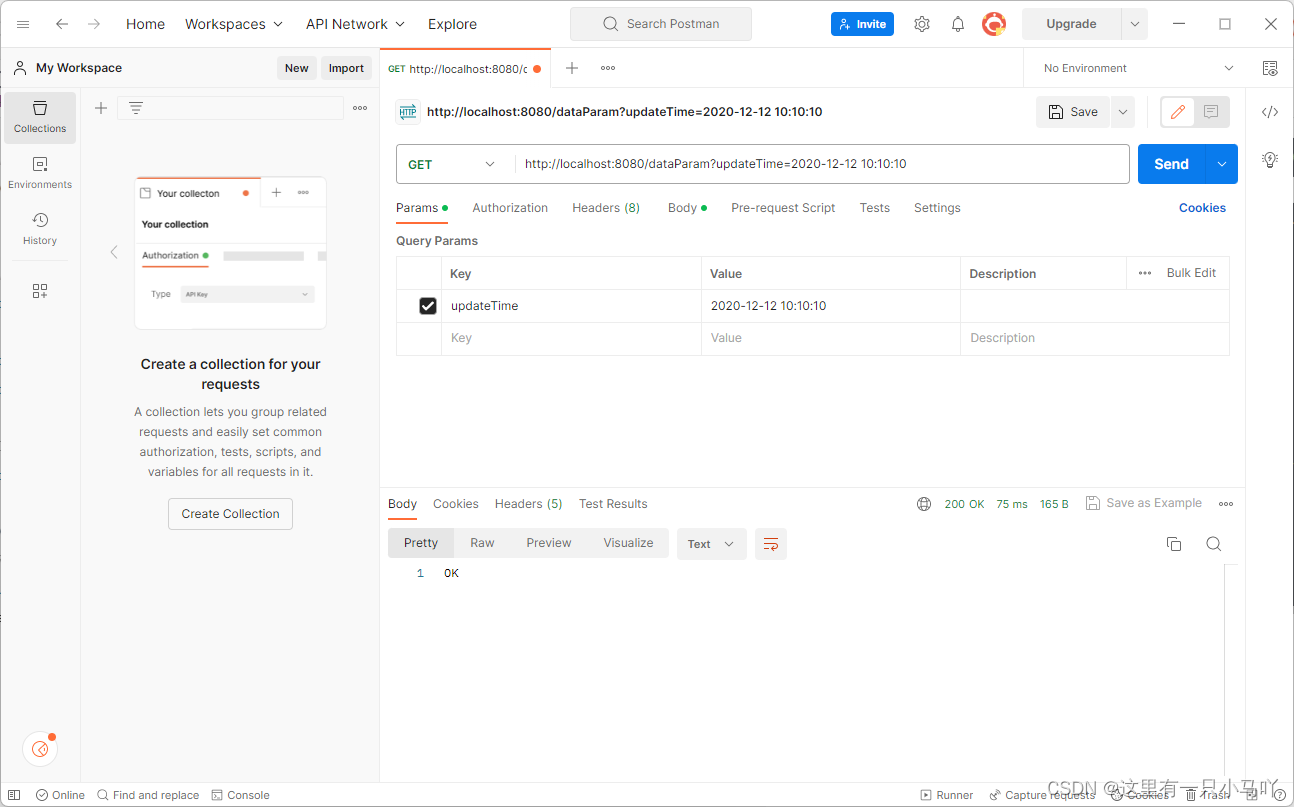Add a new request tab
This screenshot has height=807, width=1294.
pos(572,68)
